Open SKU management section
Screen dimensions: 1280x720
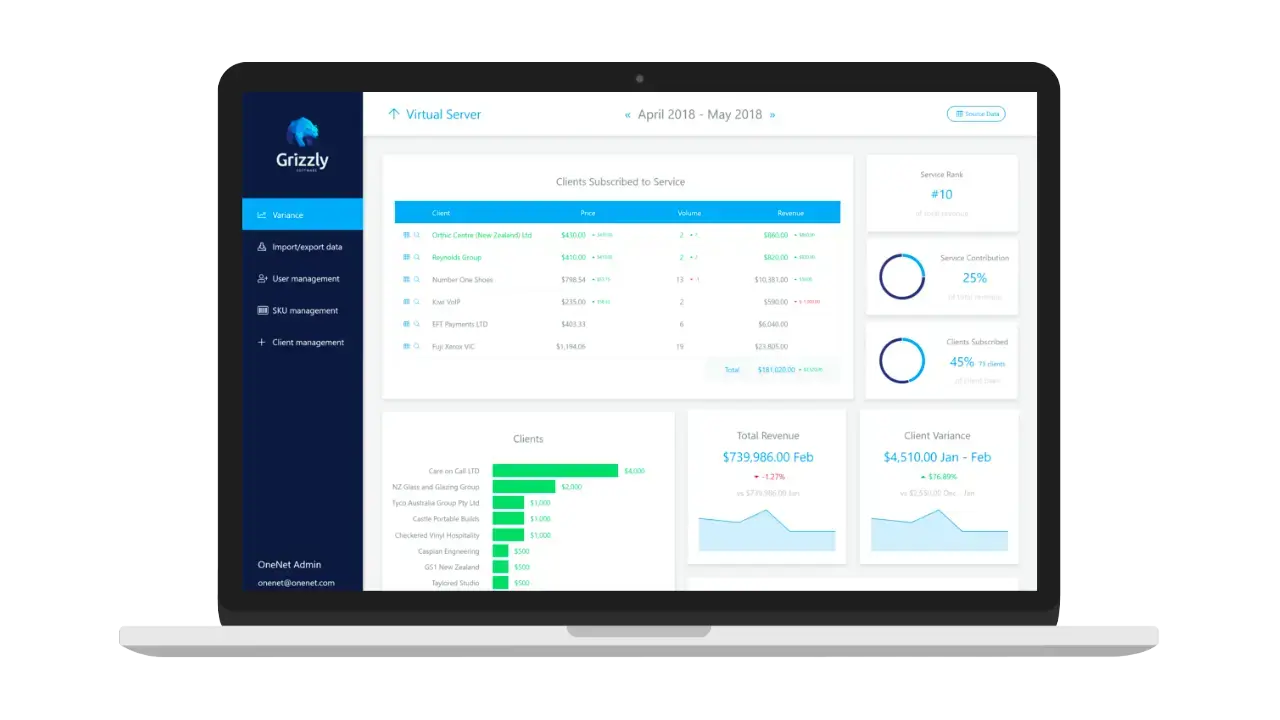(x=305, y=311)
